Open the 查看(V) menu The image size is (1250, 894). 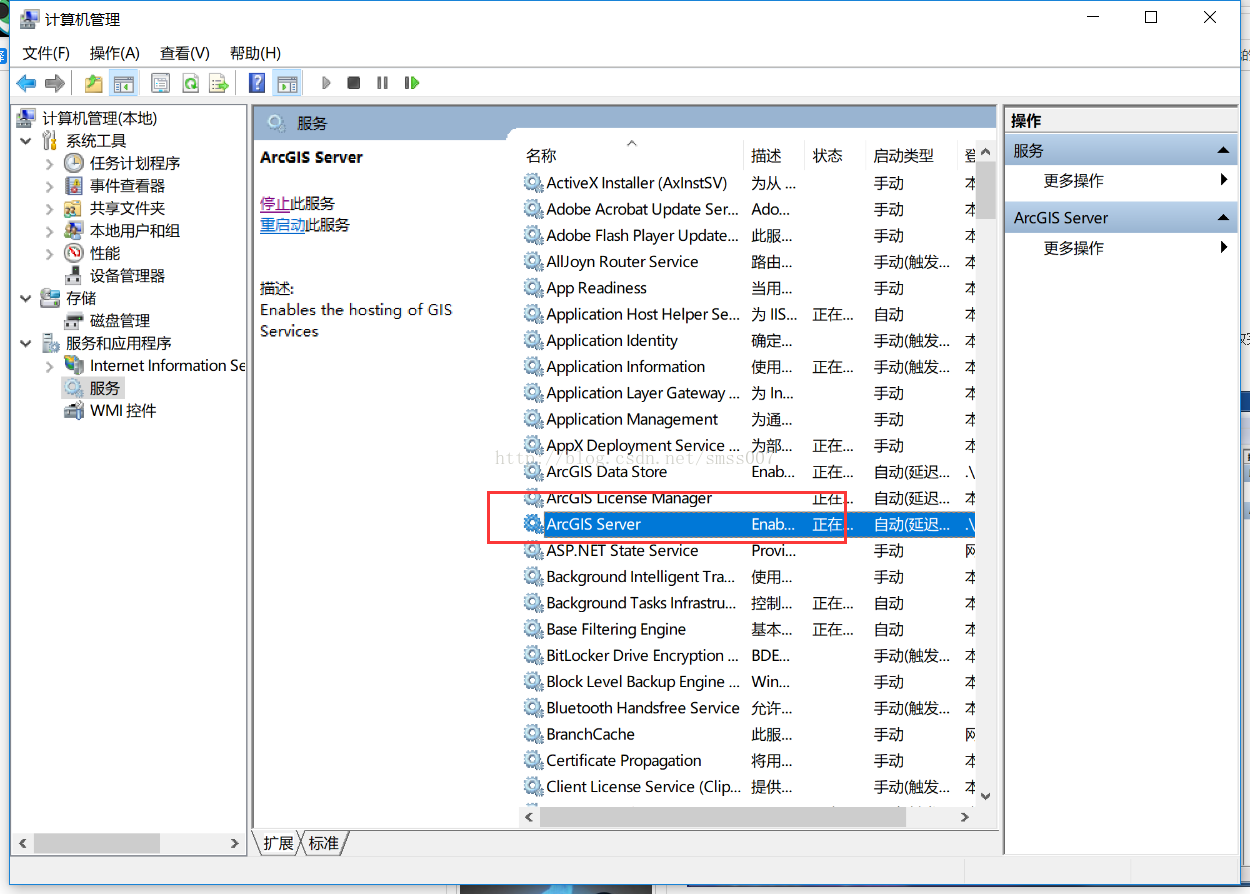184,53
